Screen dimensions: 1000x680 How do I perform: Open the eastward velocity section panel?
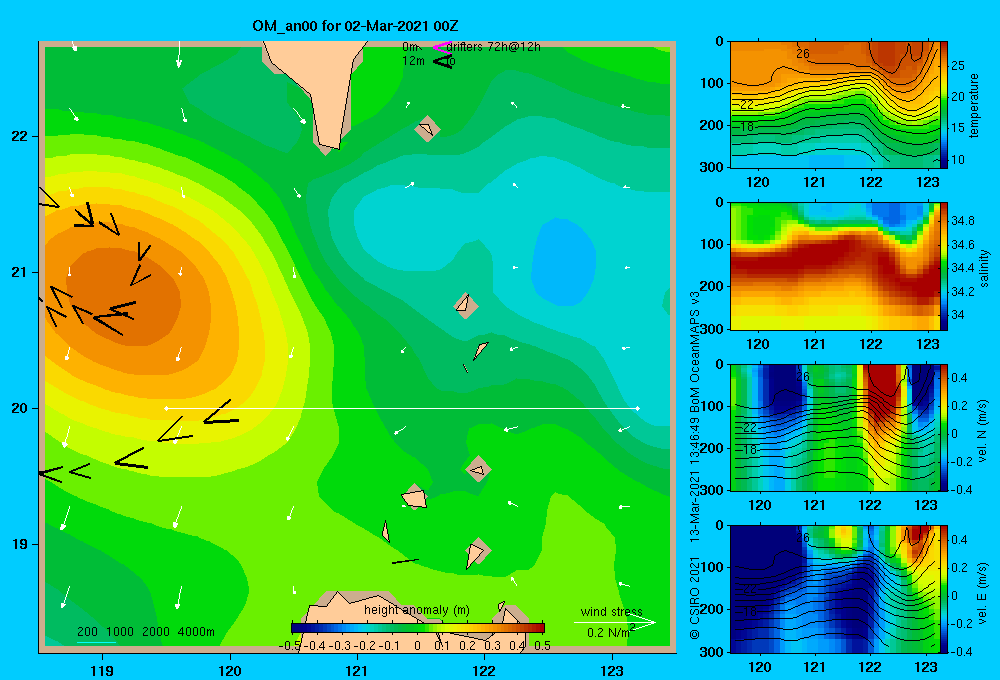pos(835,589)
